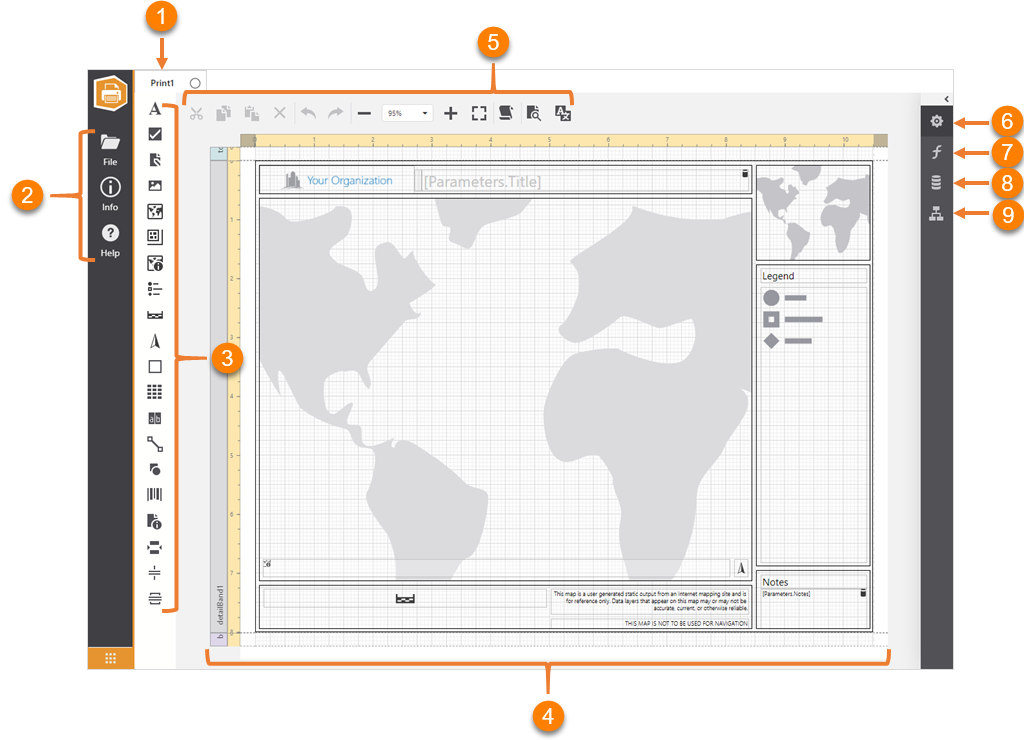Select the Table grid tool

154,392
